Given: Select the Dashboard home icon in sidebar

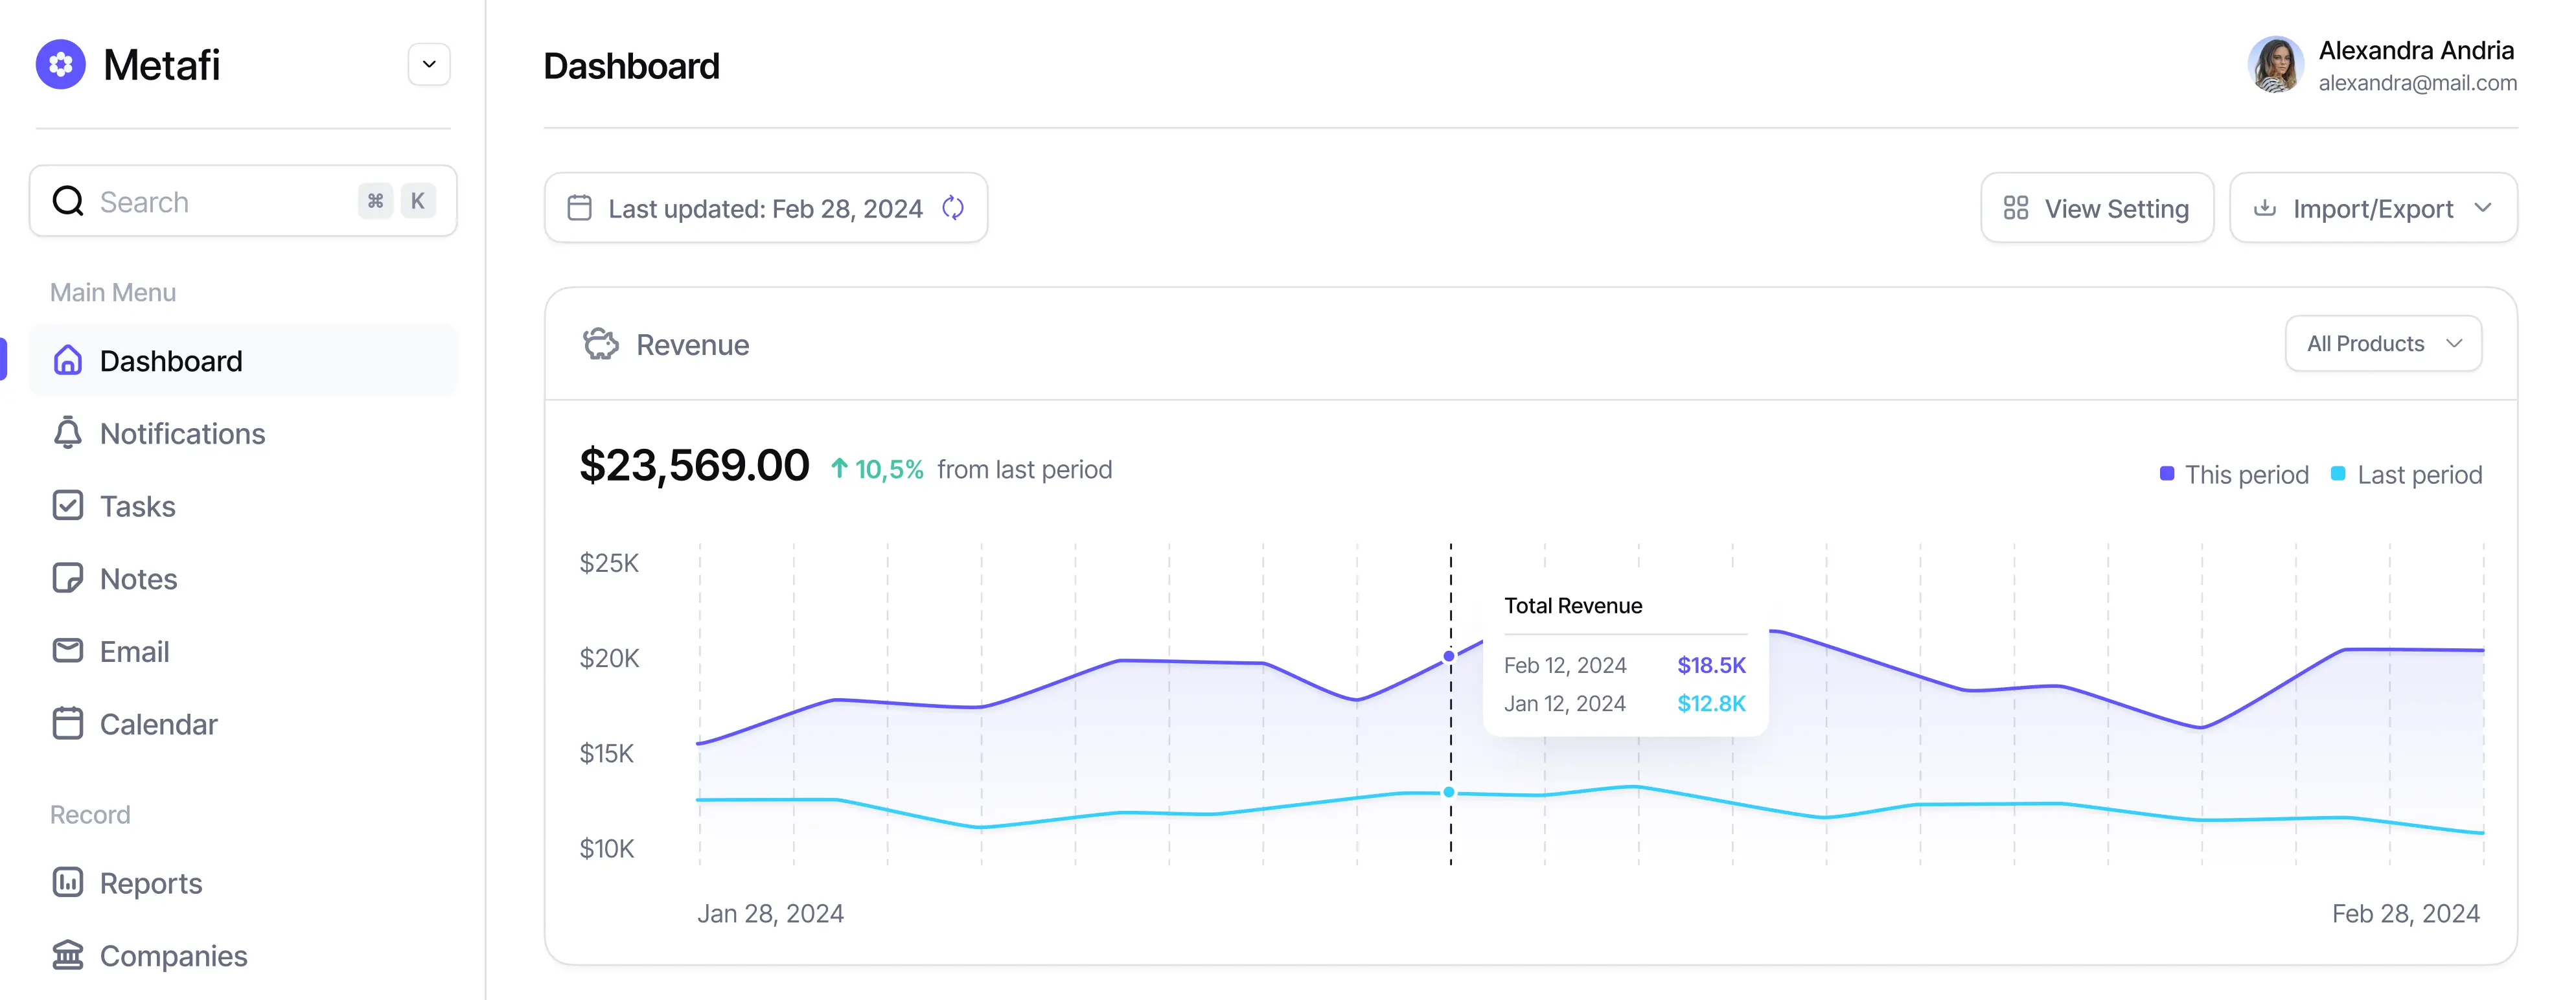Looking at the screenshot, I should click(x=67, y=360).
